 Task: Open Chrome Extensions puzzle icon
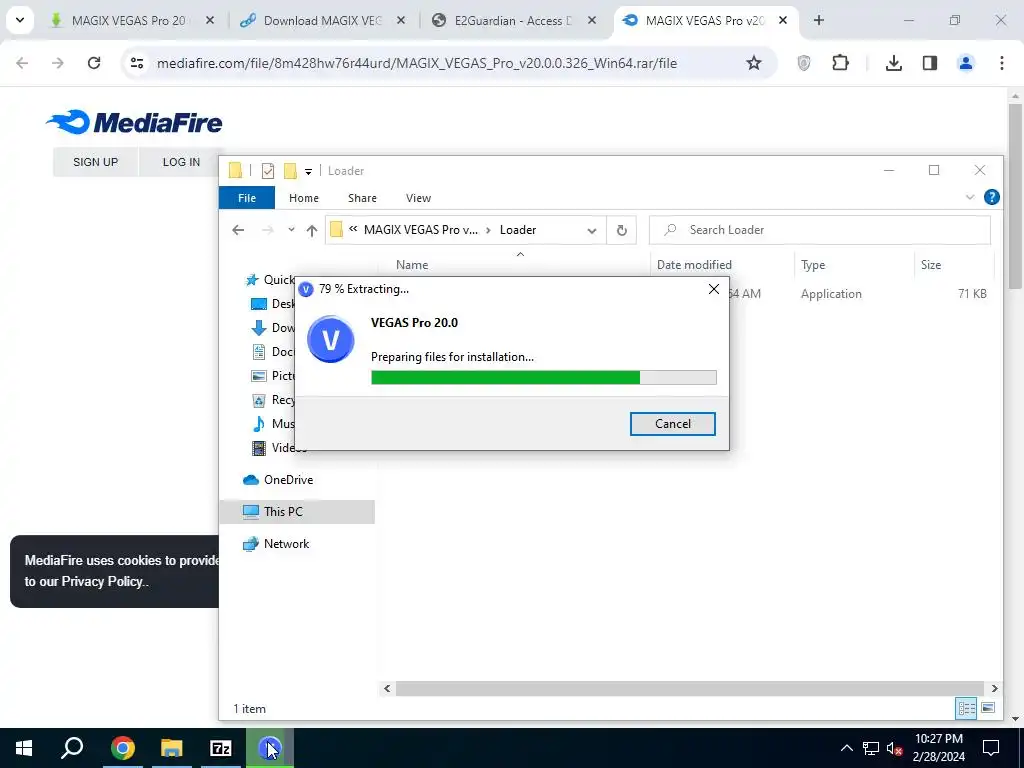point(840,63)
